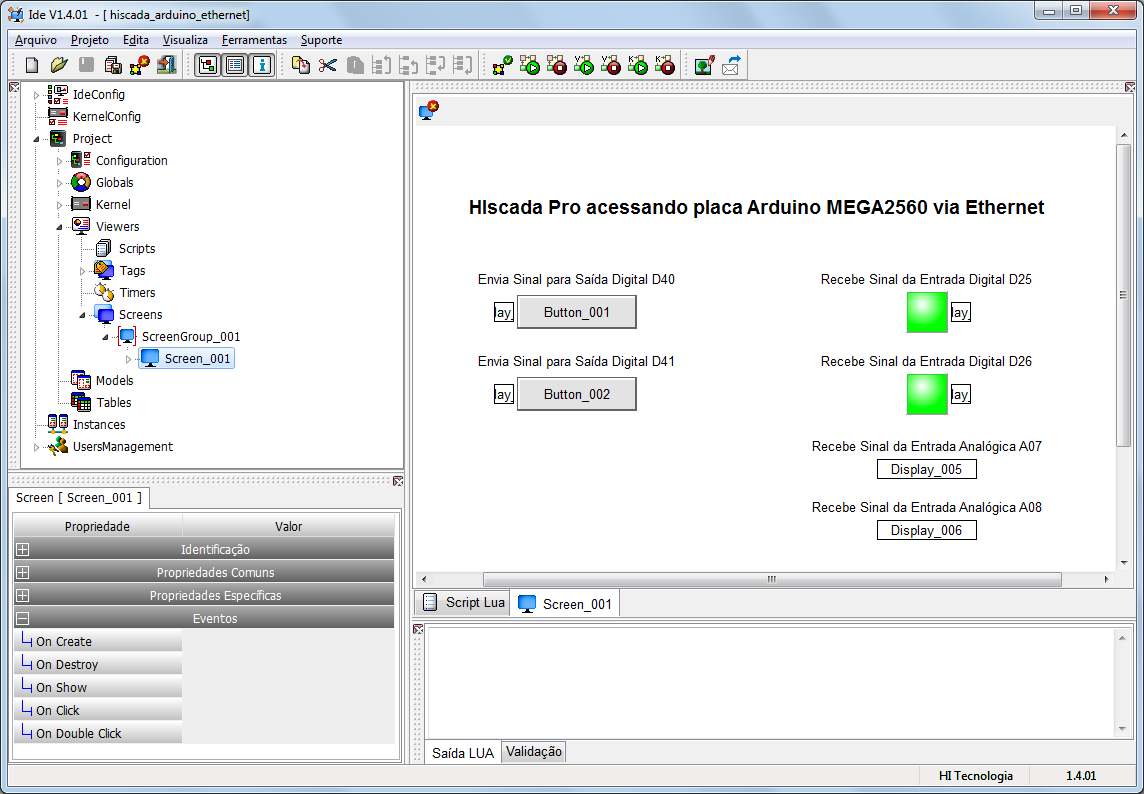Open a project using the folder icon
The height and width of the screenshot is (794, 1144).
[x=59, y=65]
